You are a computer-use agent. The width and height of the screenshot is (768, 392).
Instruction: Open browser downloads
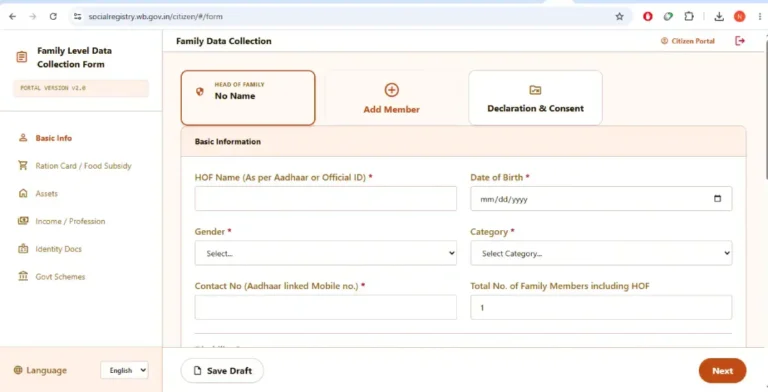click(719, 17)
